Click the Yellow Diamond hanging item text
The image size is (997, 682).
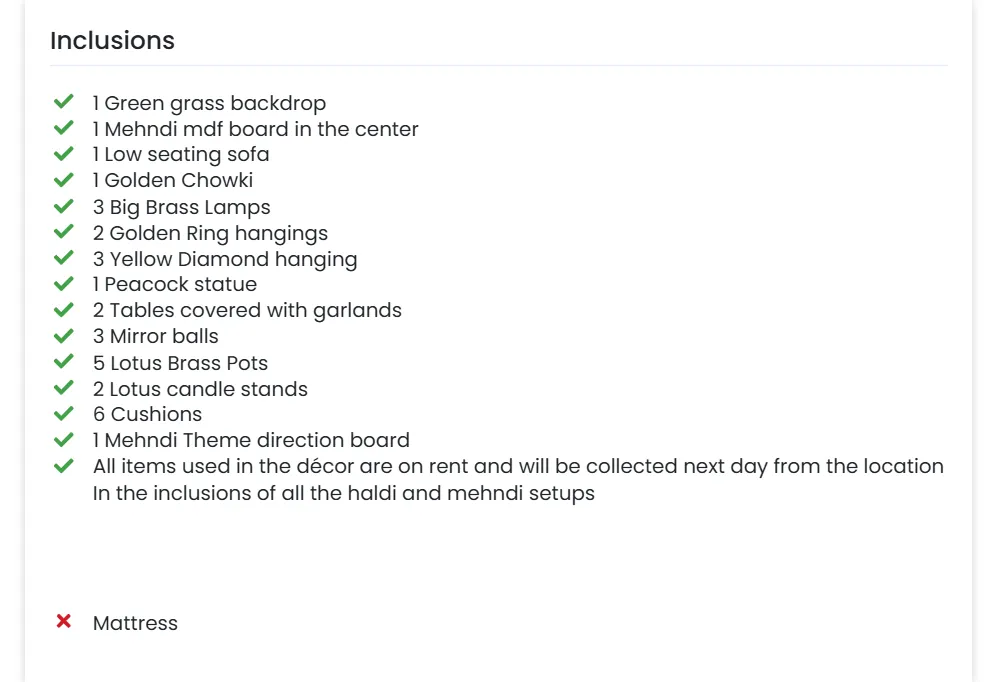click(225, 259)
